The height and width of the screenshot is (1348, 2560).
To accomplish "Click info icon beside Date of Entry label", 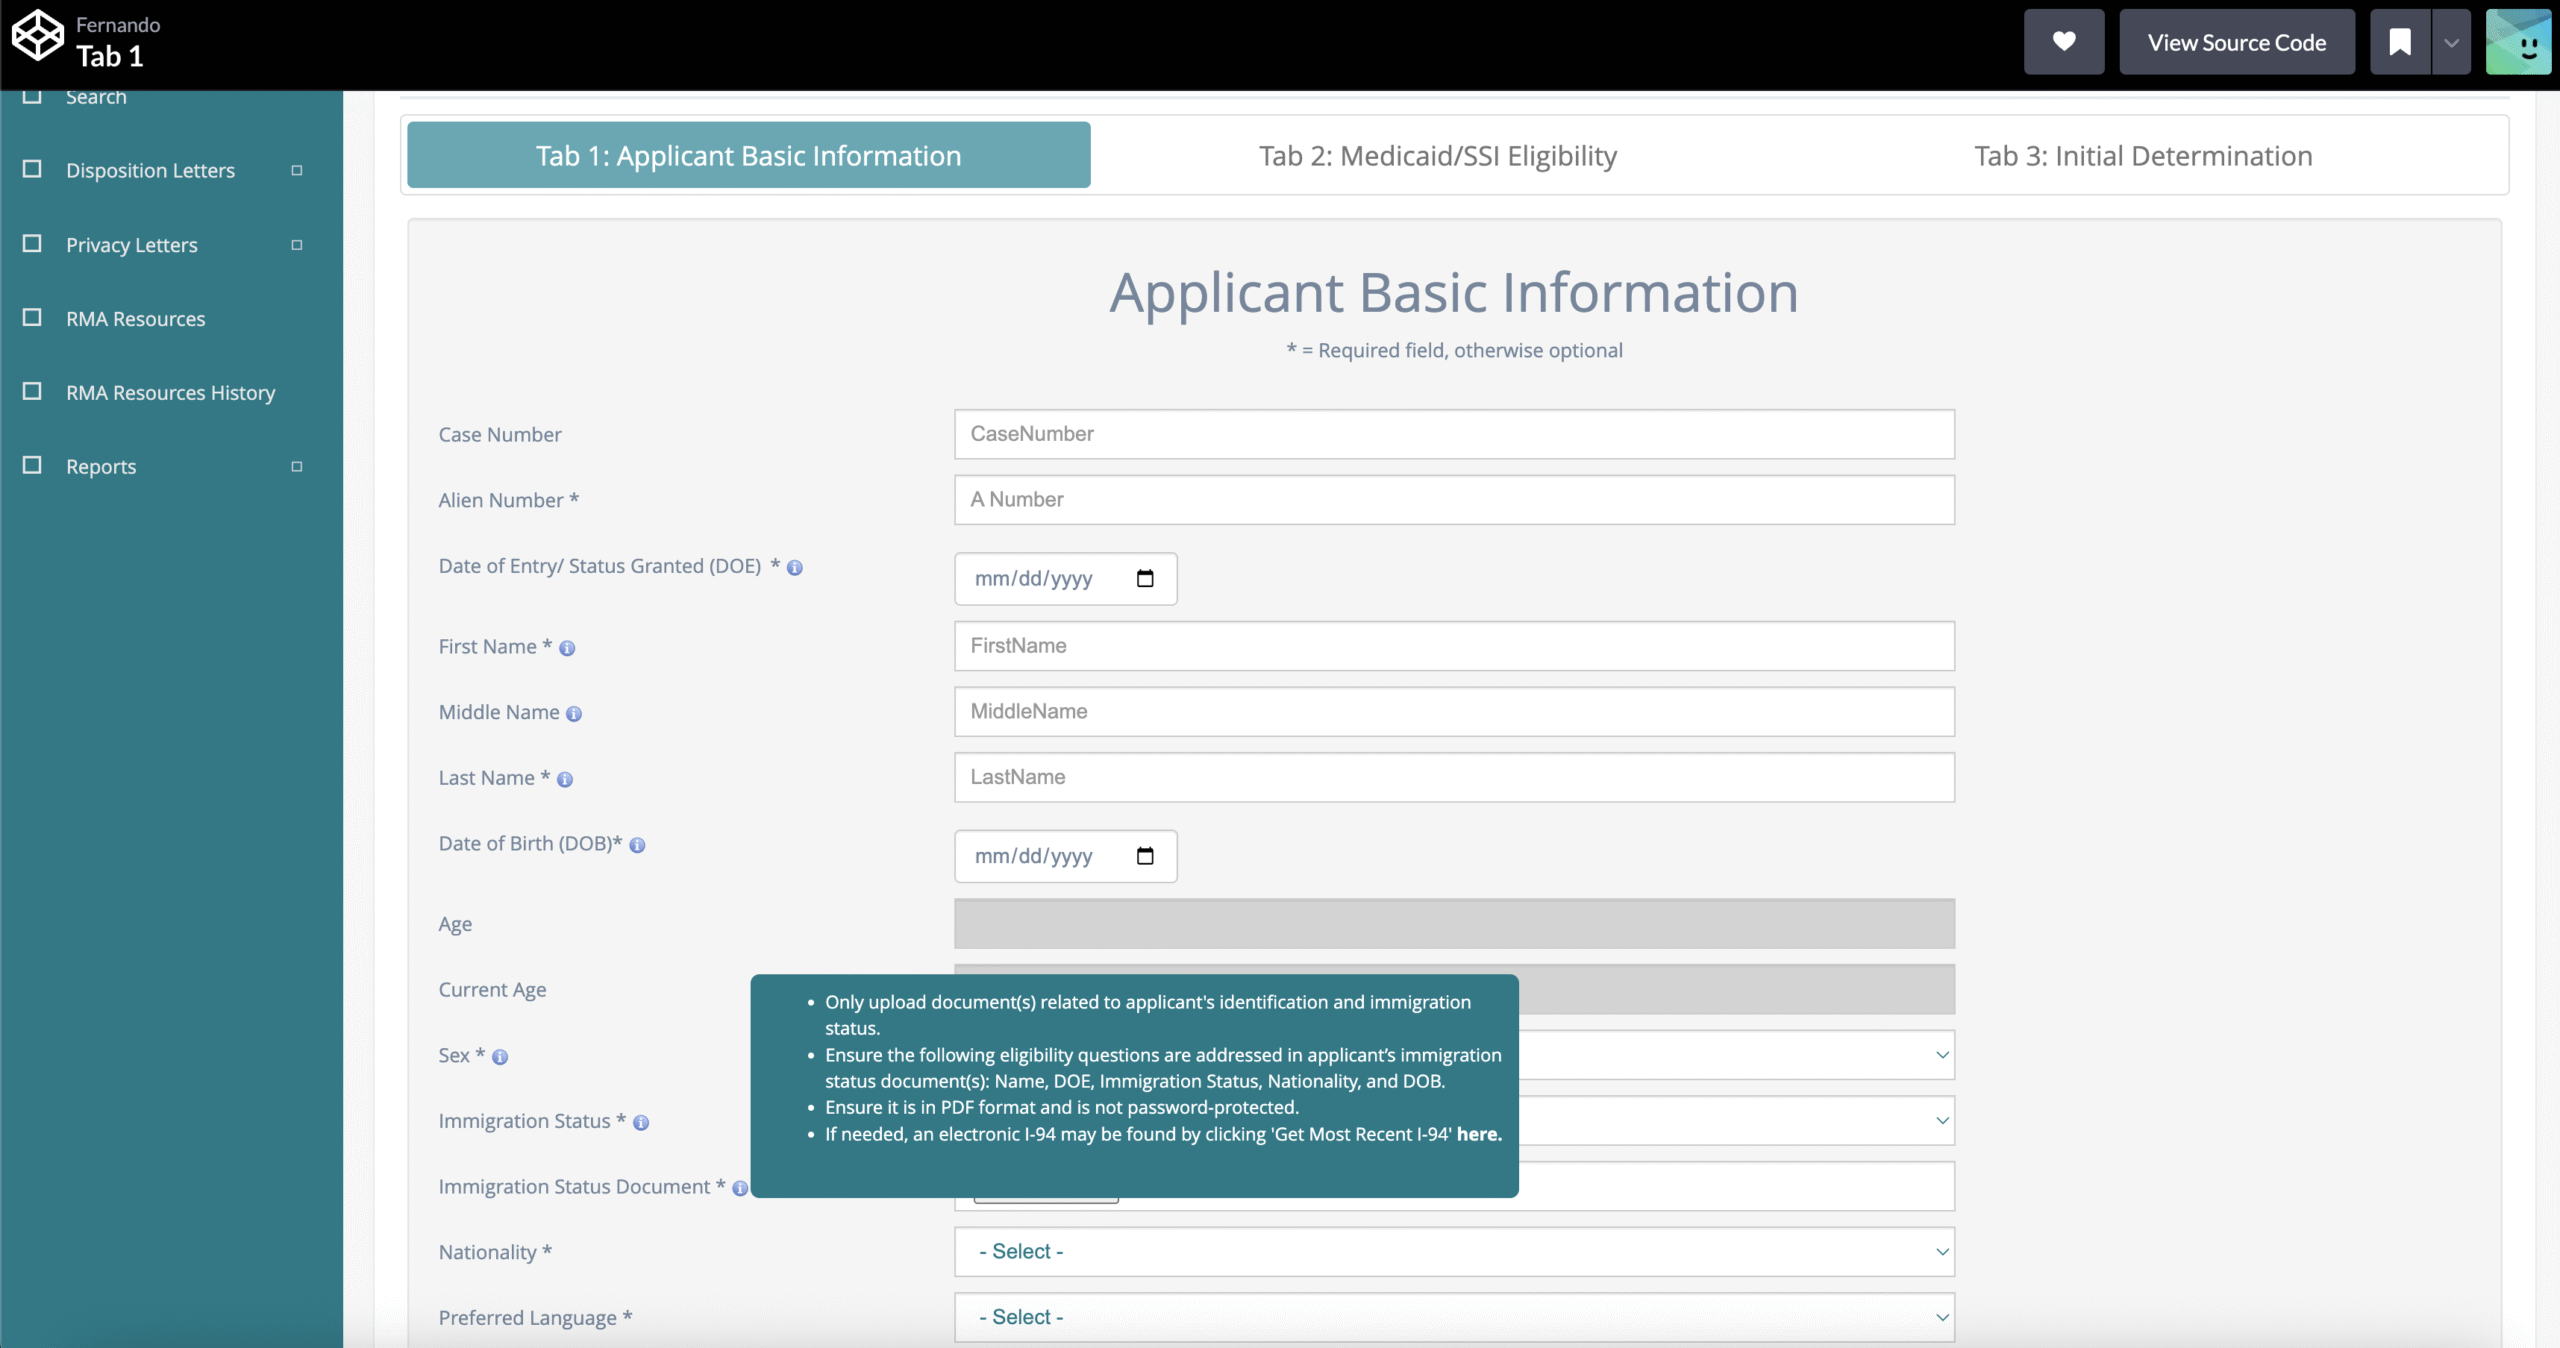I will pyautogui.click(x=795, y=568).
